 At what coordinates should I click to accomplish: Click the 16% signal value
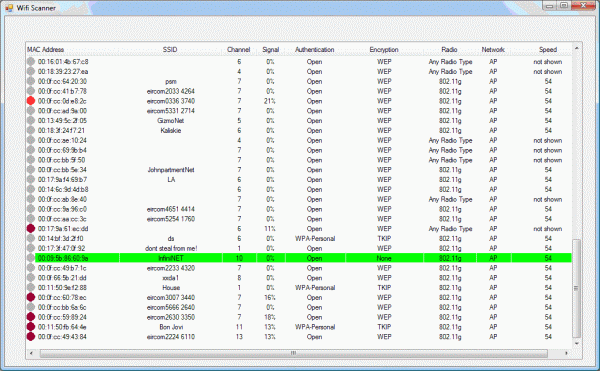point(270,298)
